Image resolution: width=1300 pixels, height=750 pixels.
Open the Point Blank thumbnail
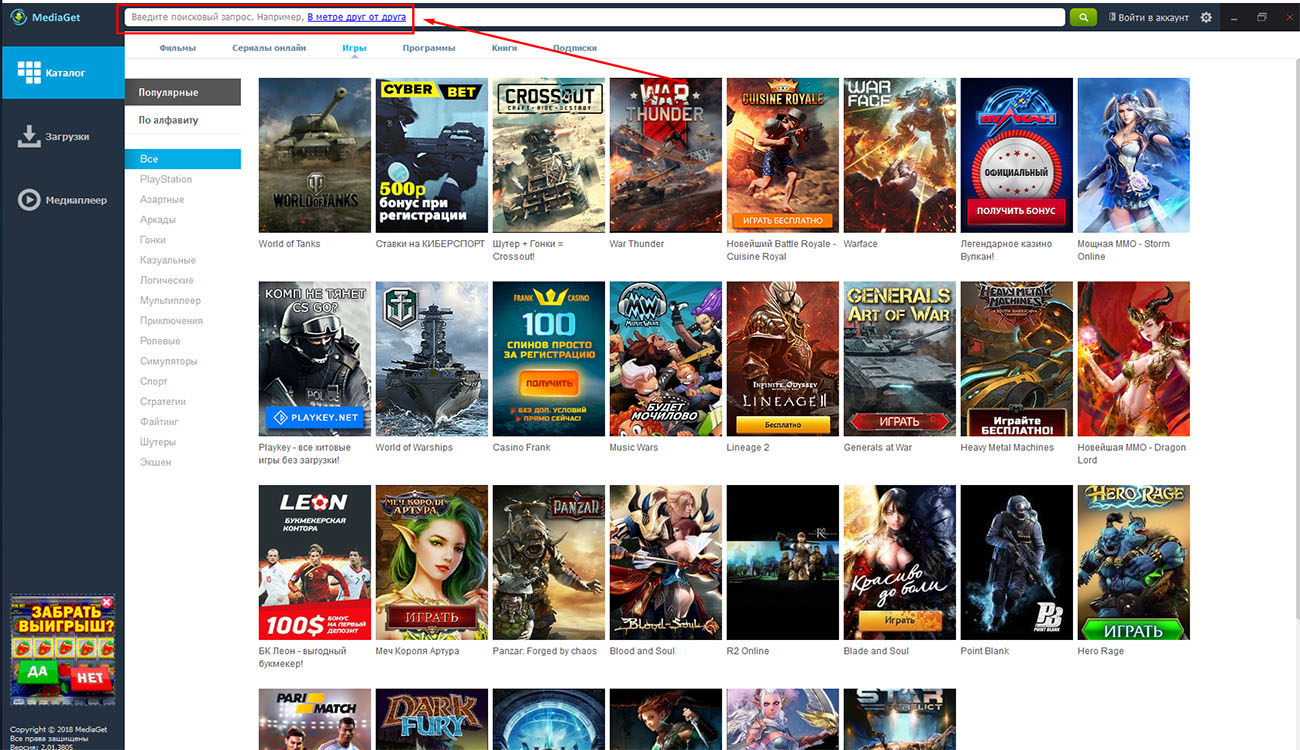[1017, 563]
